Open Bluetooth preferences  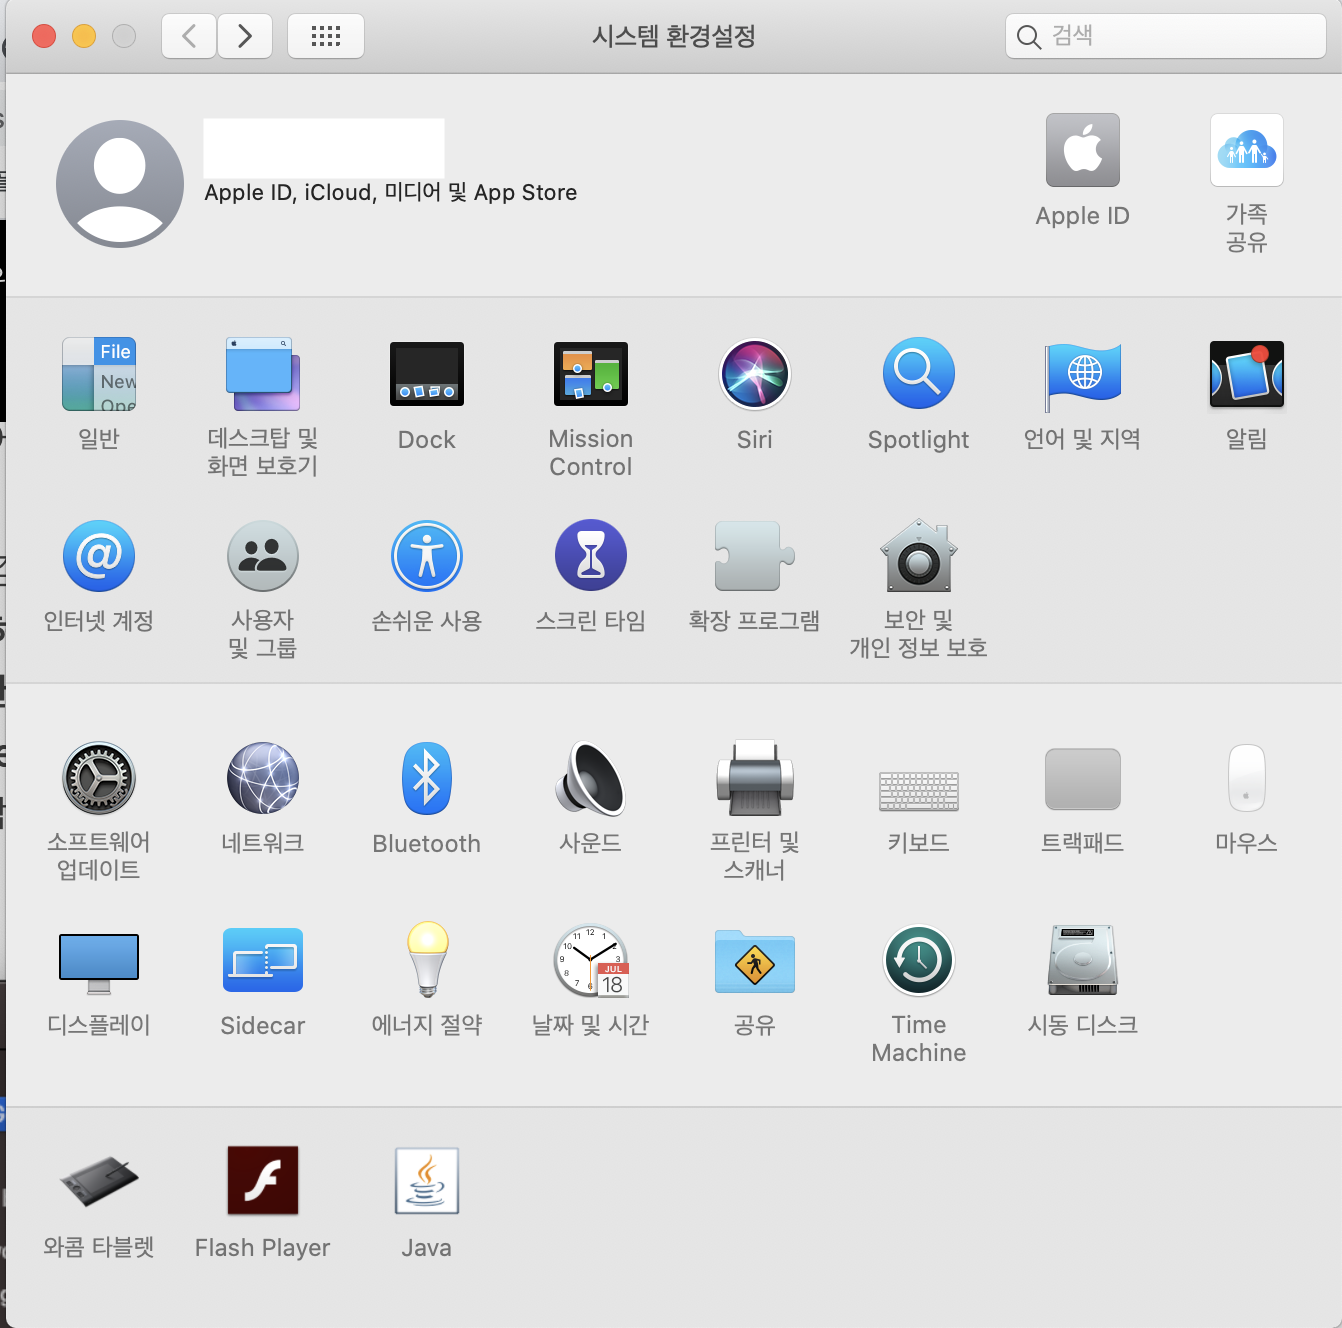coord(427,778)
